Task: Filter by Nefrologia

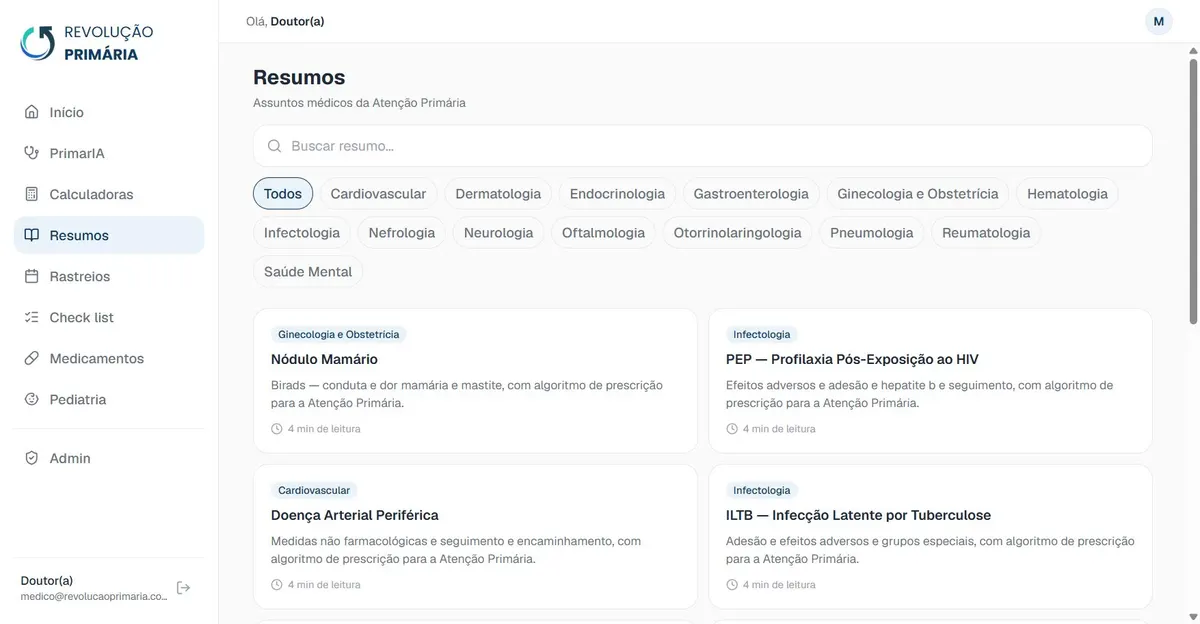Action: click(x=402, y=233)
